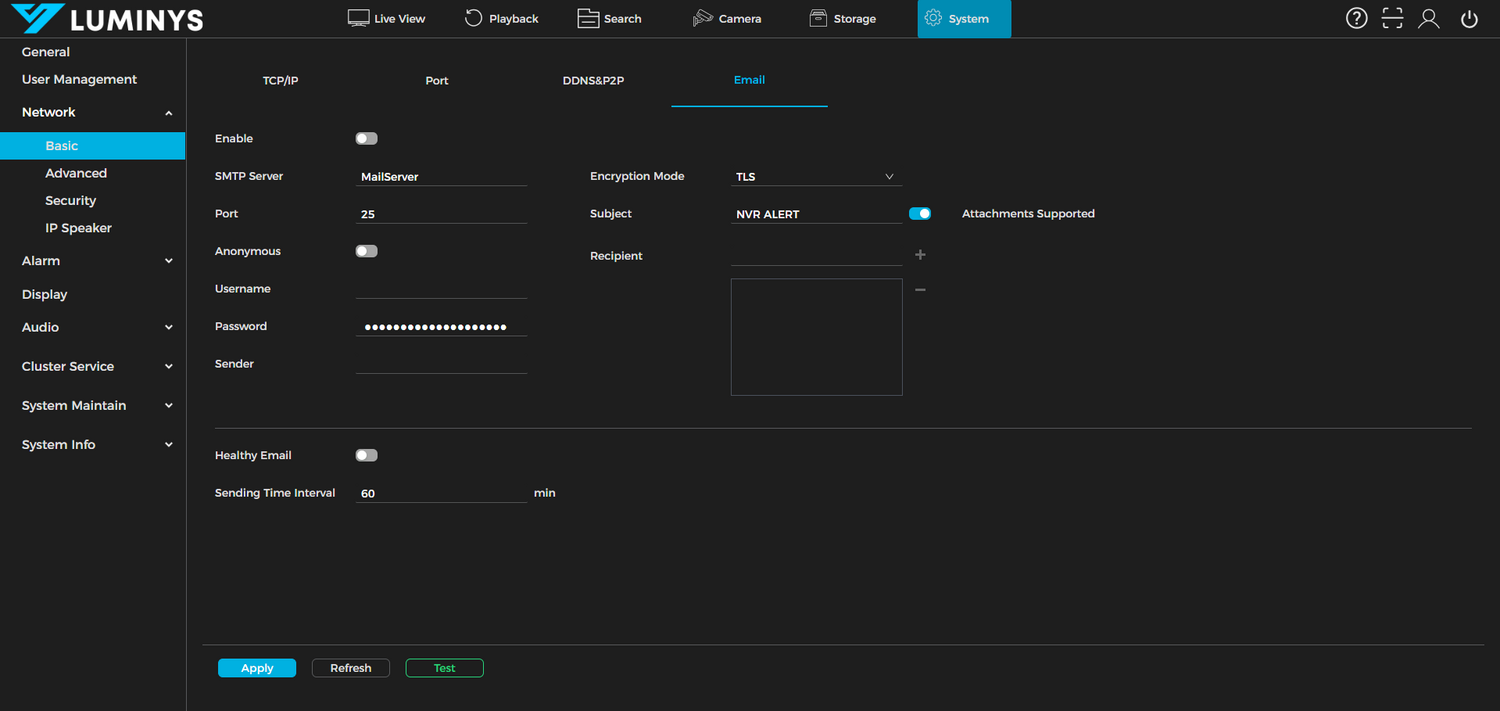Collapse the Network section in the sidebar
Screen dimensions: 1500x711
coord(169,112)
